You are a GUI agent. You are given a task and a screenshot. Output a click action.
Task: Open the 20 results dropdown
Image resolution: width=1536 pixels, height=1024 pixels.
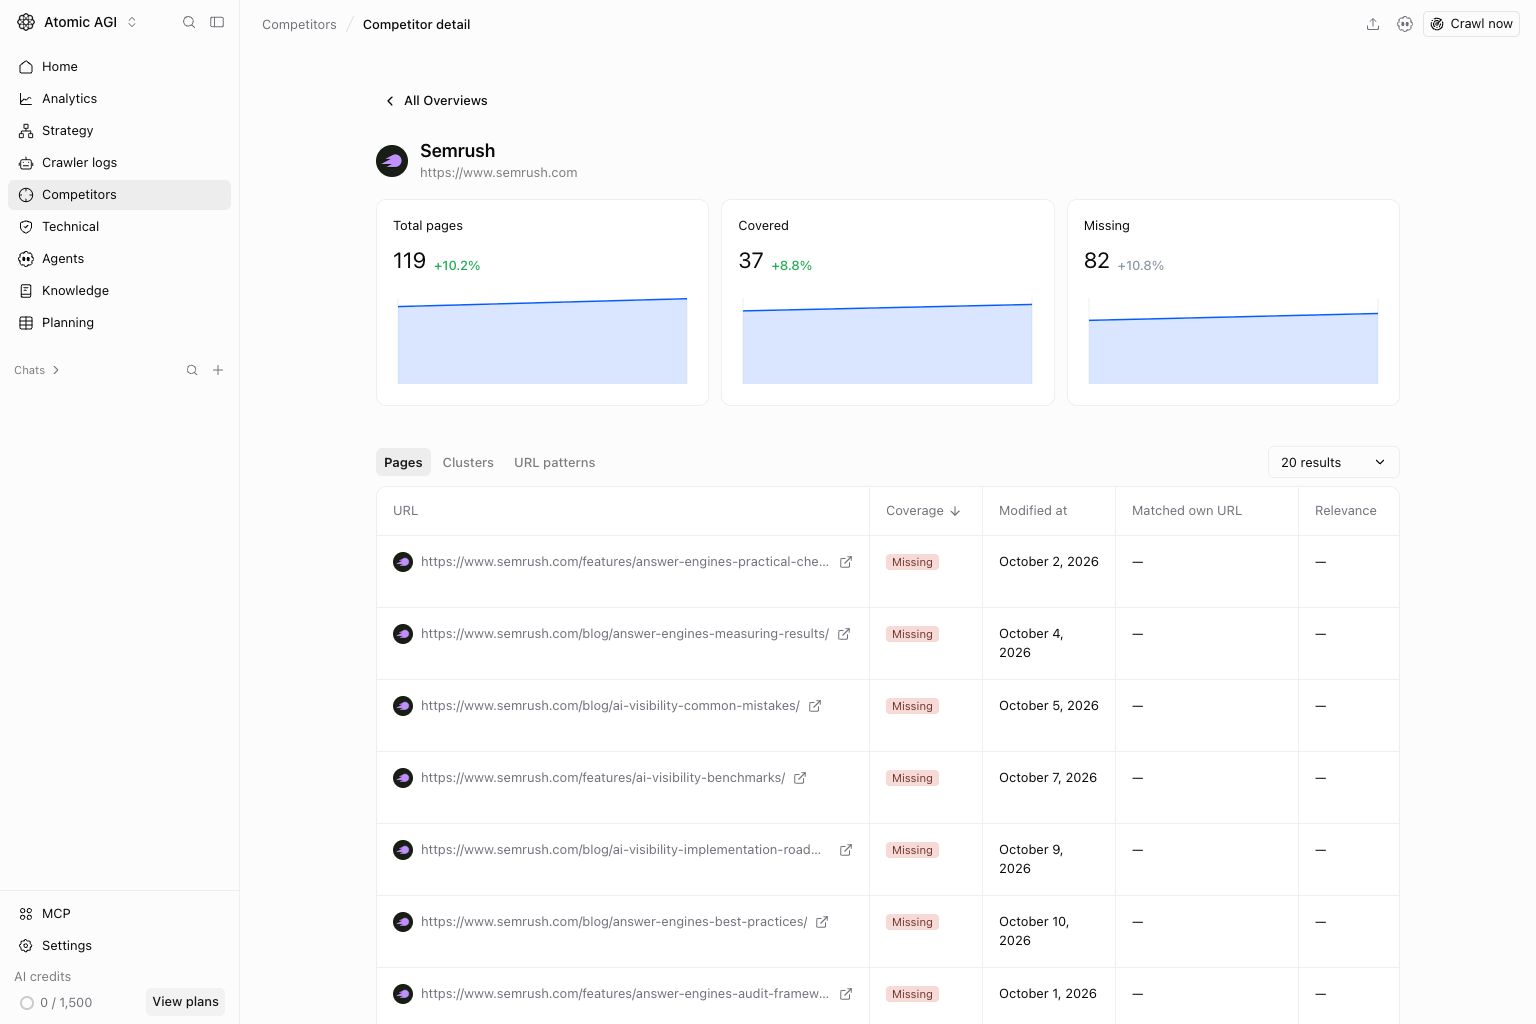click(1333, 462)
